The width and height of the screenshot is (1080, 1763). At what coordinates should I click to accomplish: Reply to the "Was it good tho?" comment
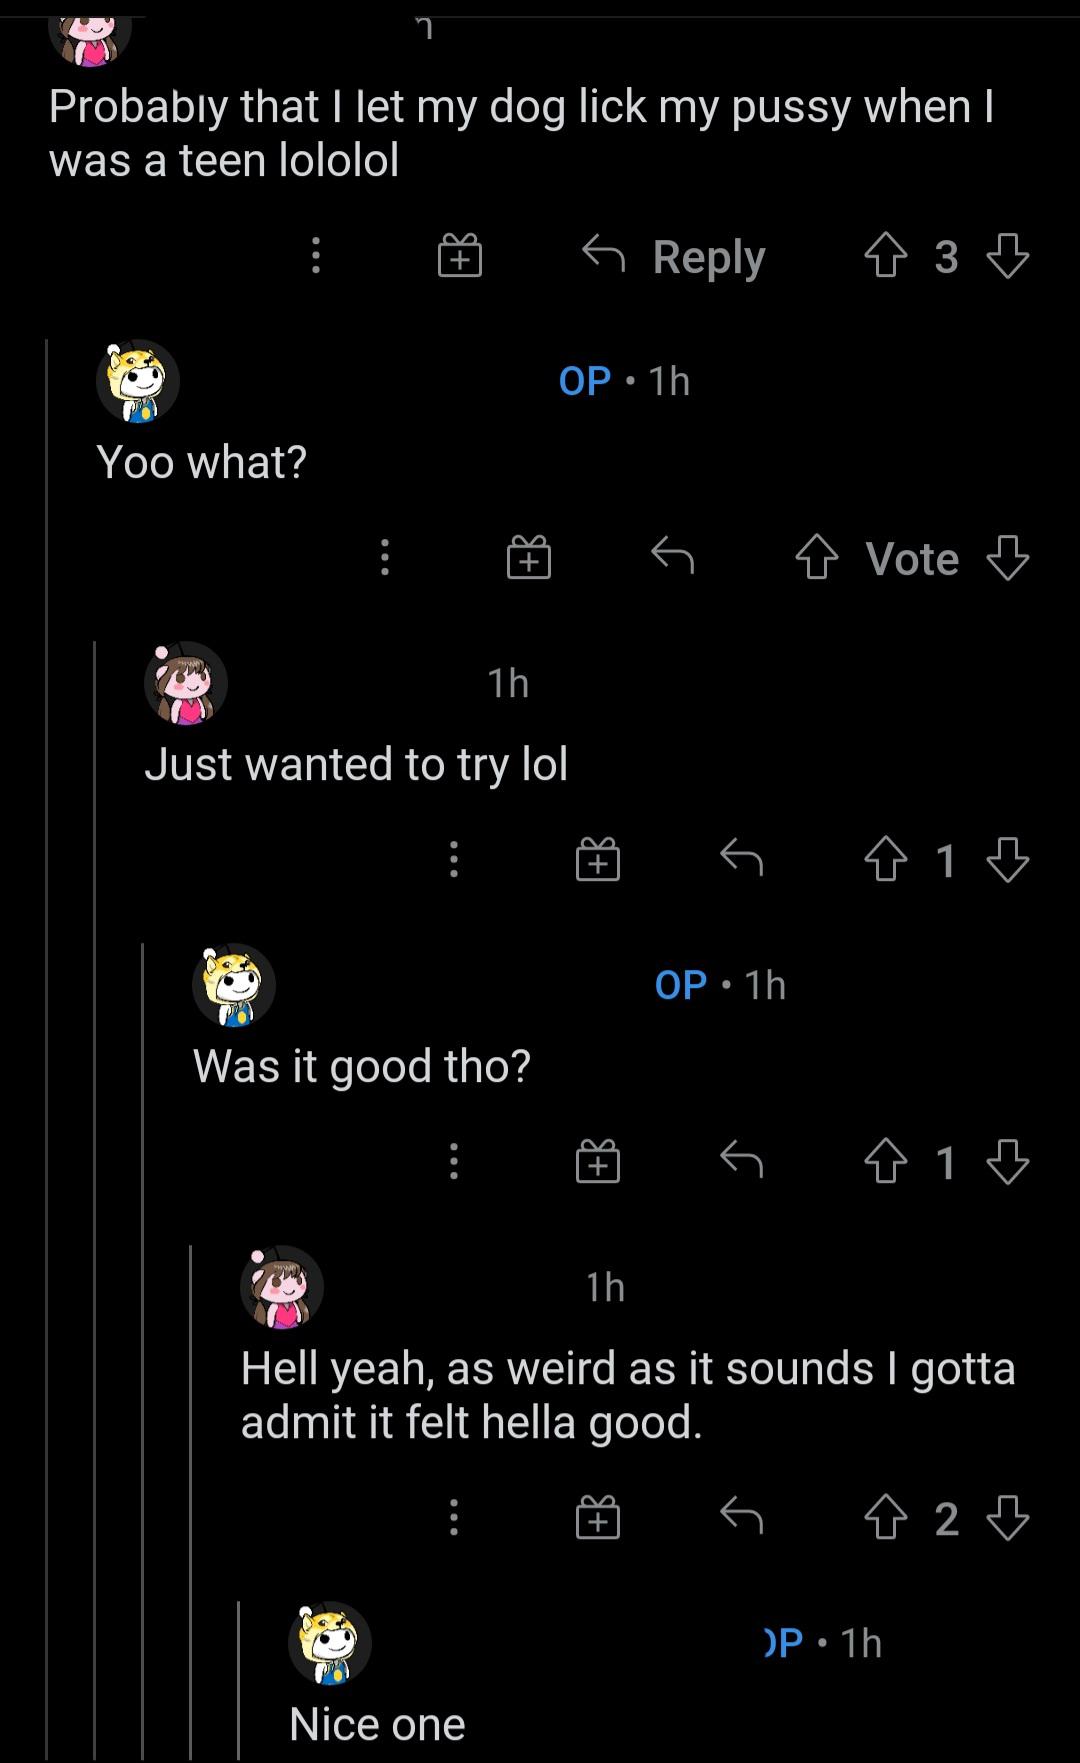click(741, 1160)
